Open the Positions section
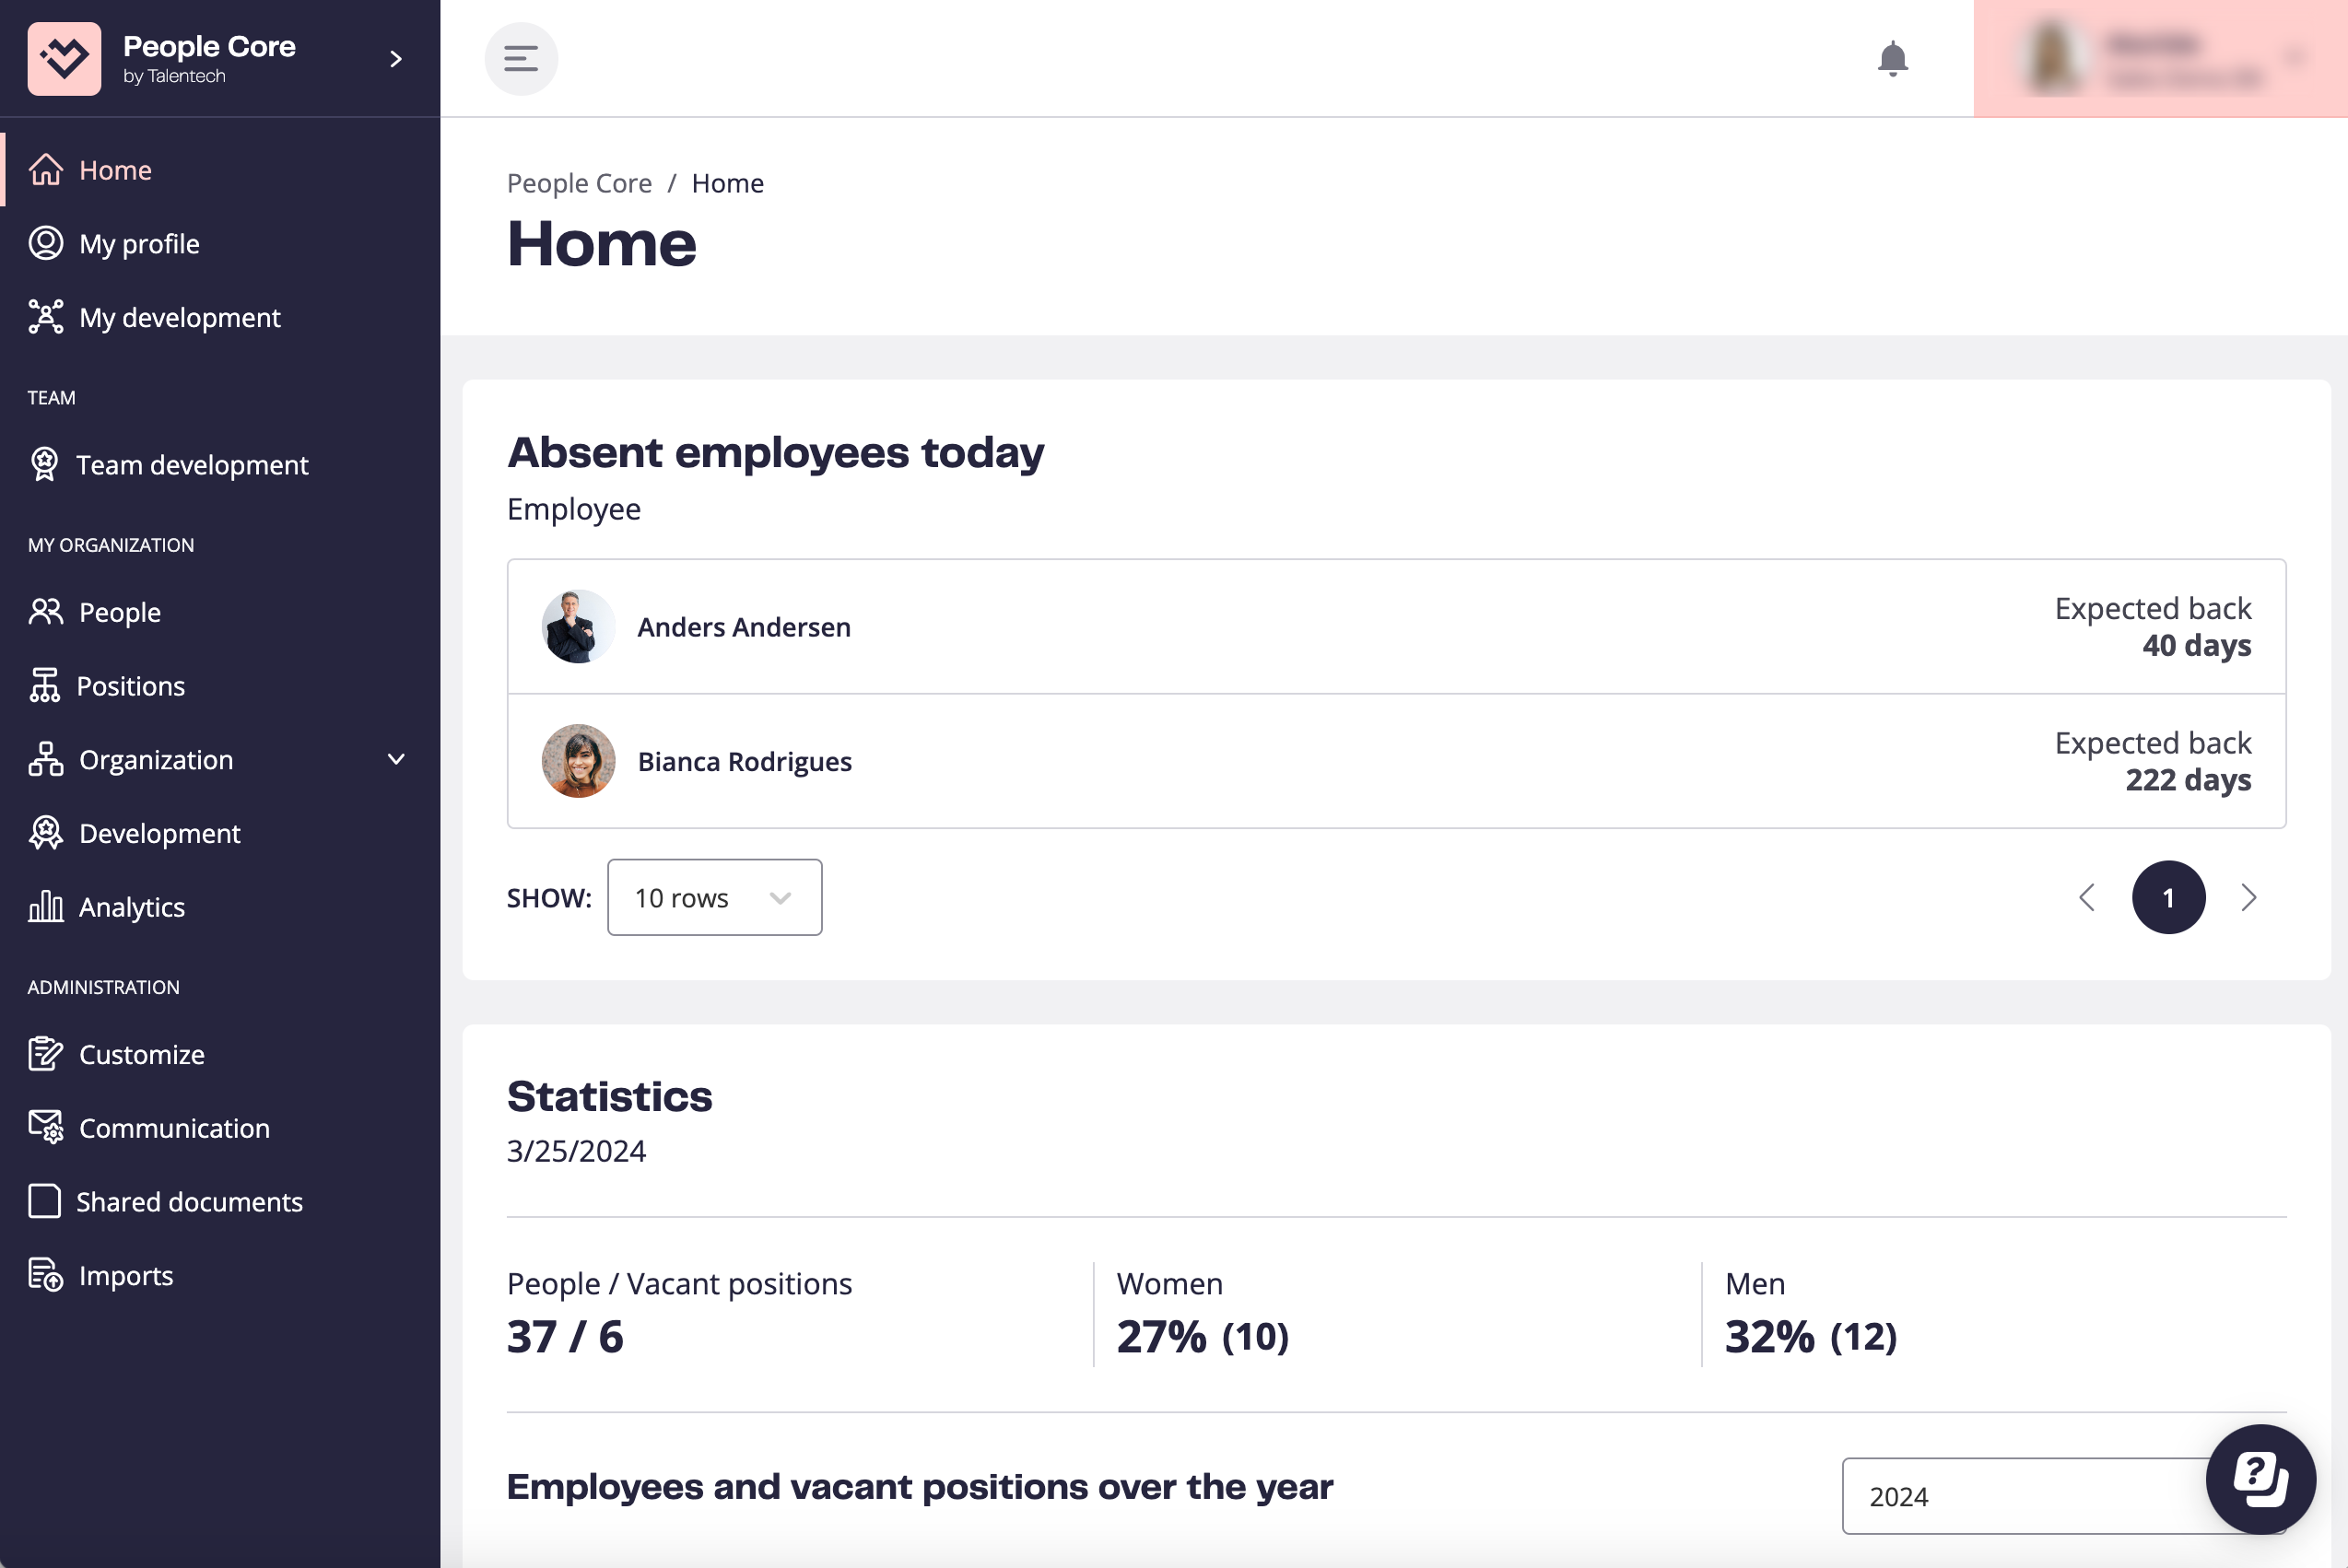 131,686
